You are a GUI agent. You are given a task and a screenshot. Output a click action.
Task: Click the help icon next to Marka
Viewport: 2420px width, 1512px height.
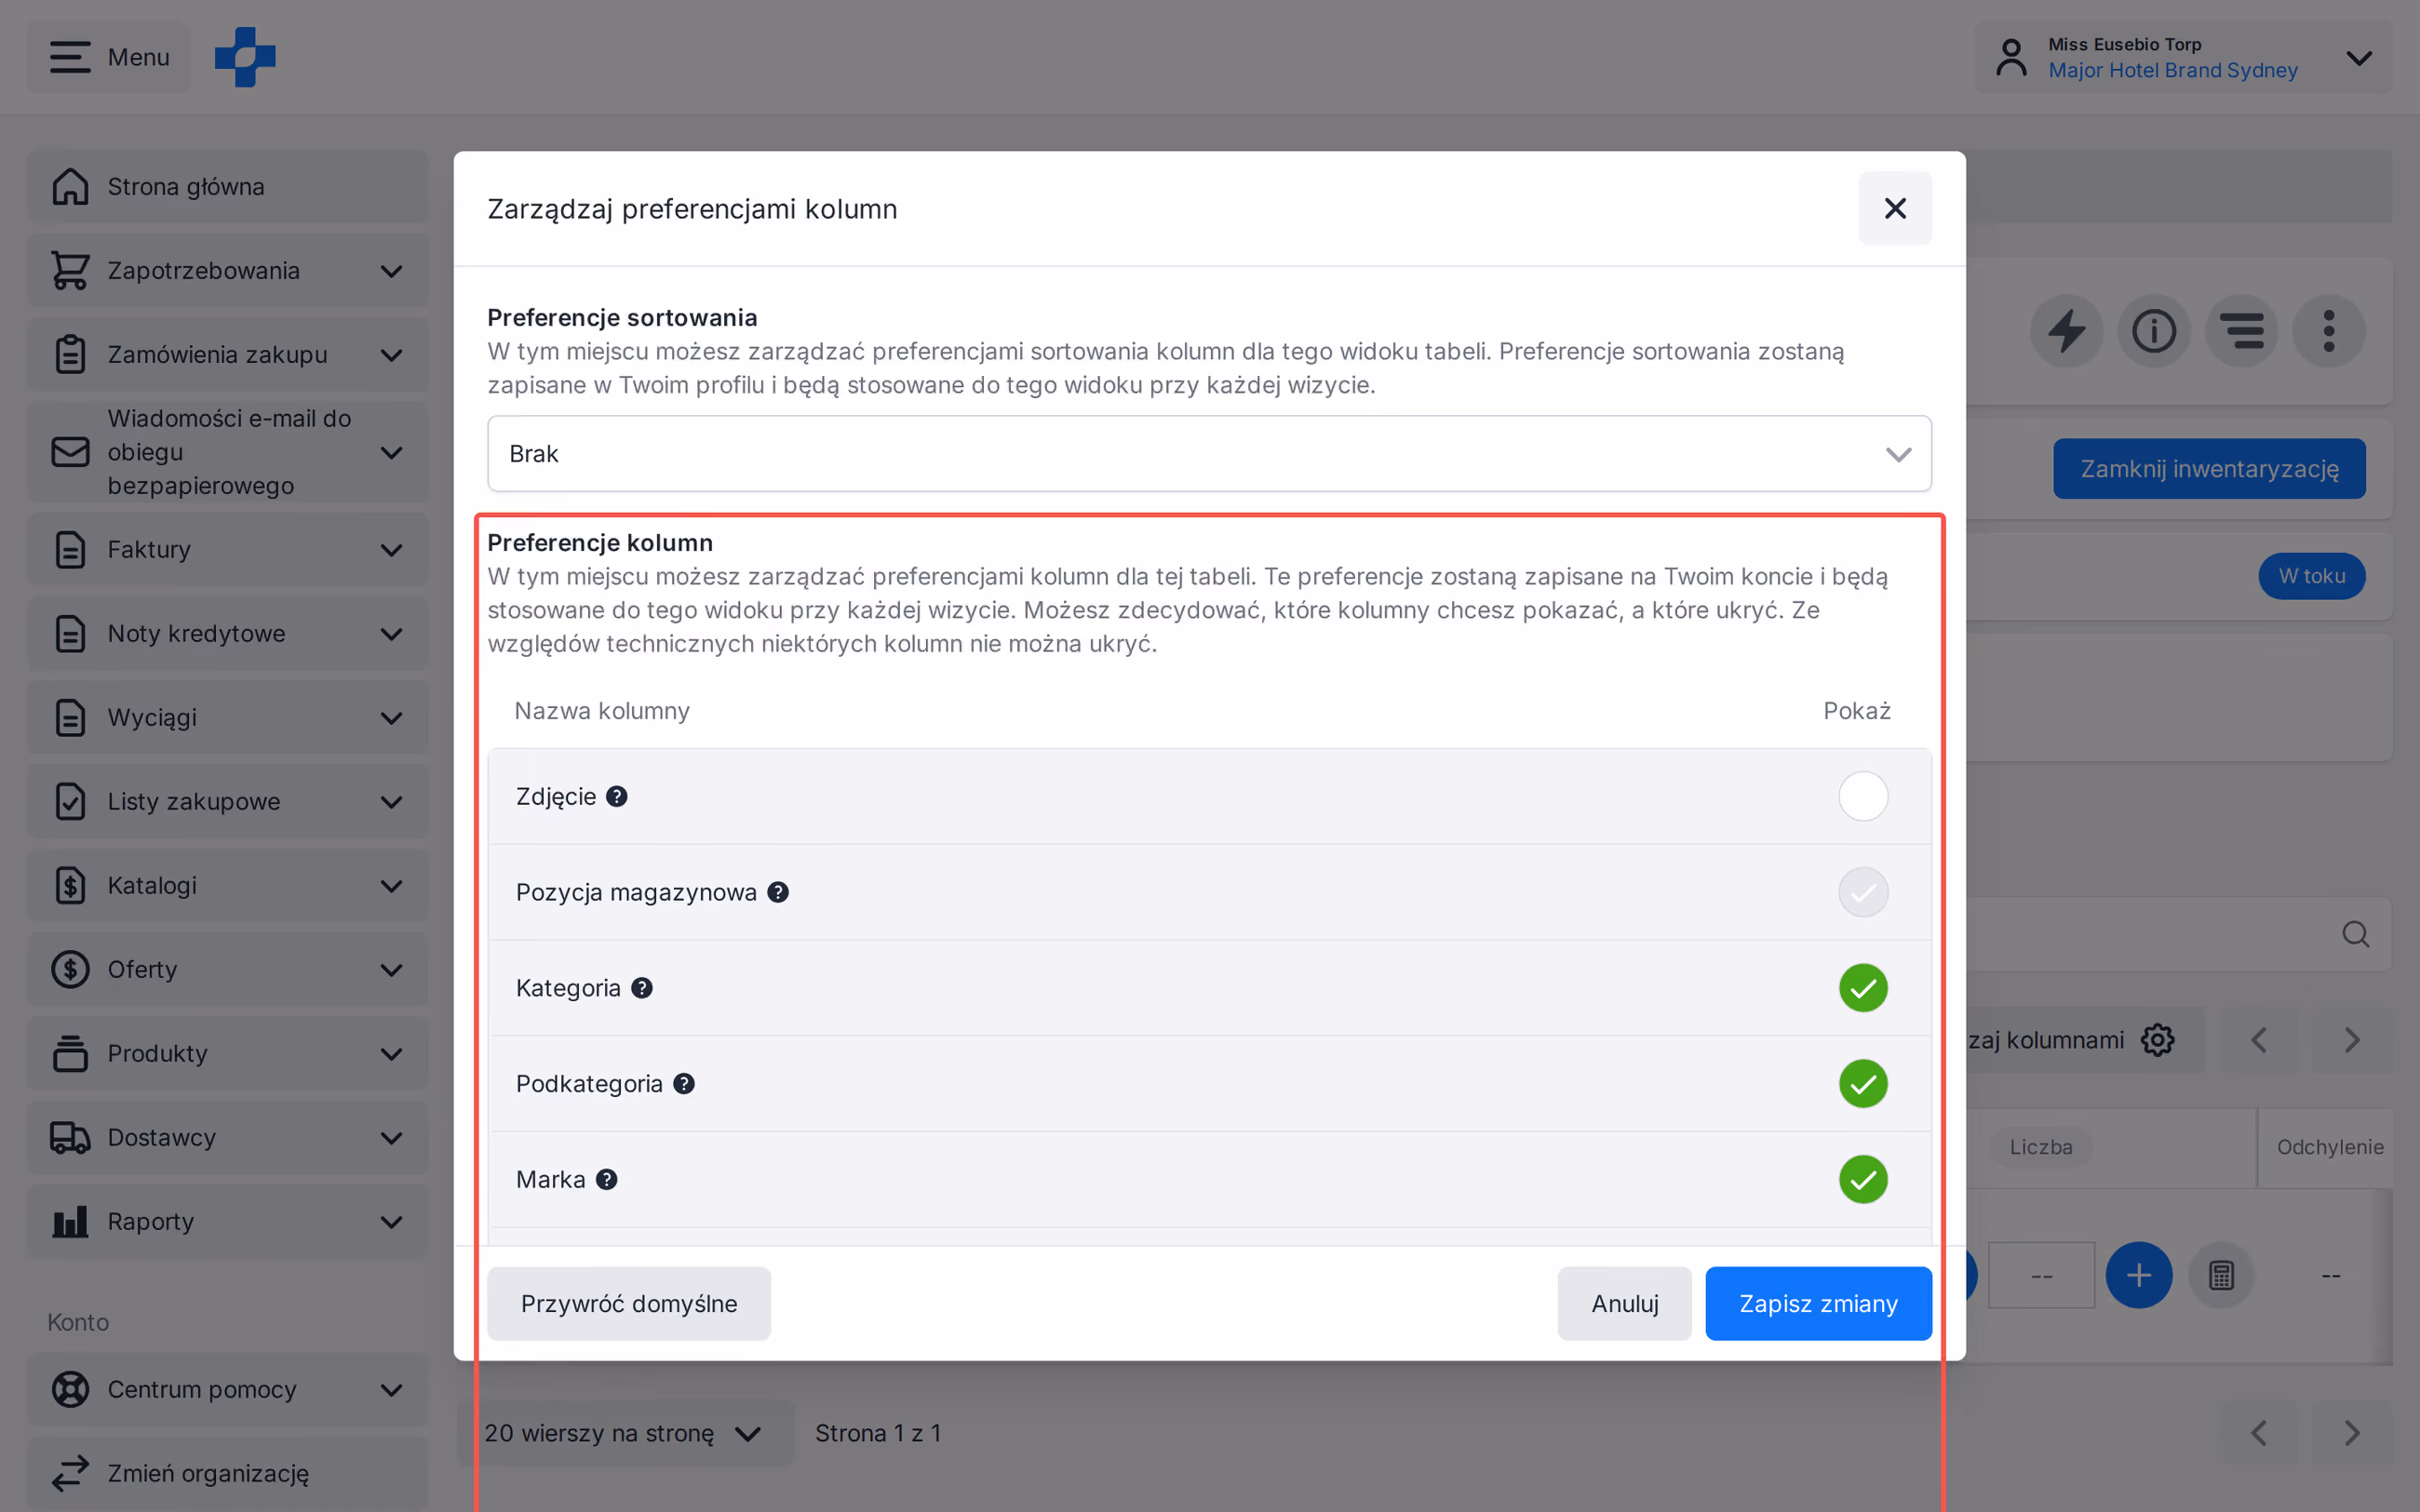[x=607, y=1180]
